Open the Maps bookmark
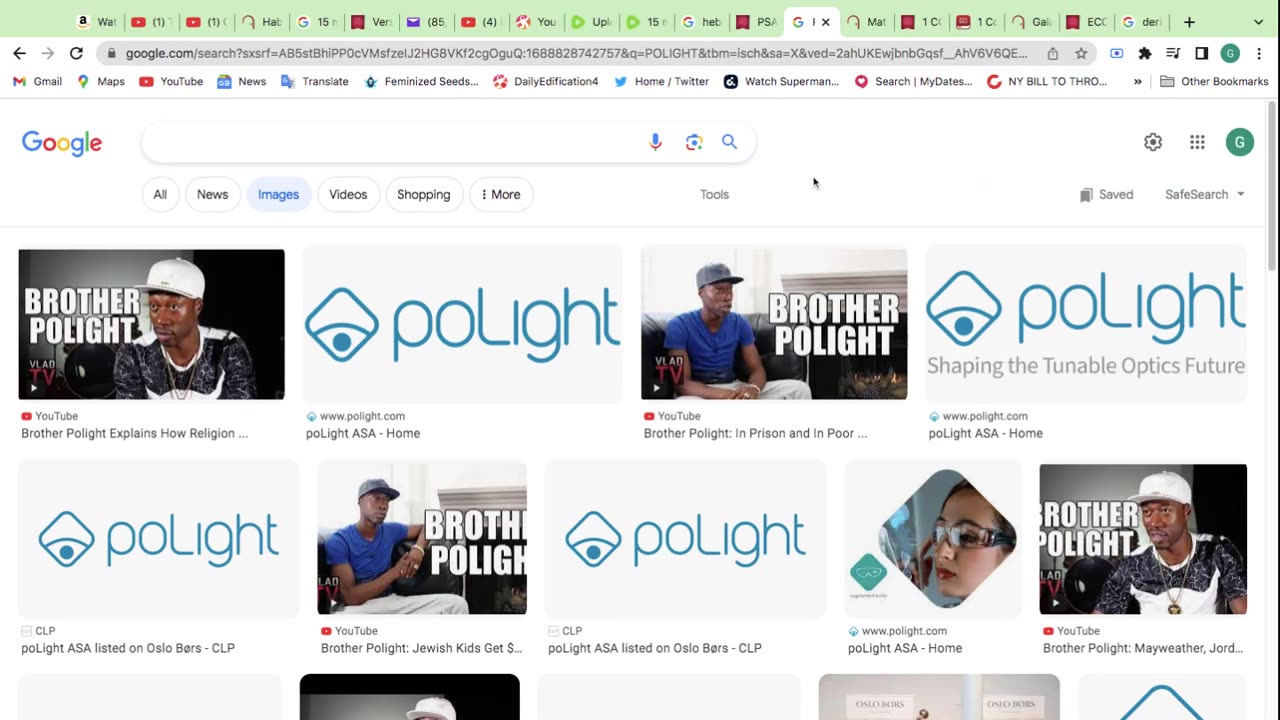1280x720 pixels. [x=101, y=81]
